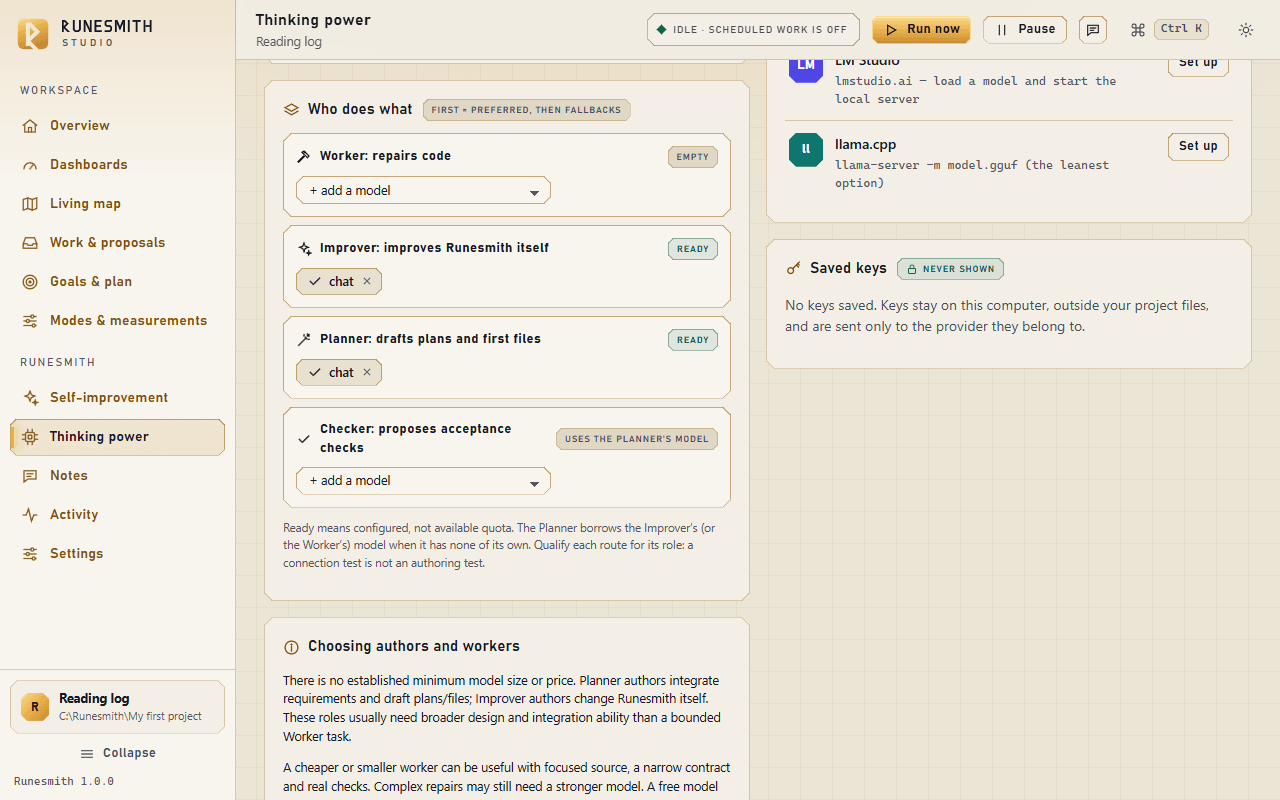1280x800 pixels.
Task: Click the R project avatar for Reading log
Action: 35,707
